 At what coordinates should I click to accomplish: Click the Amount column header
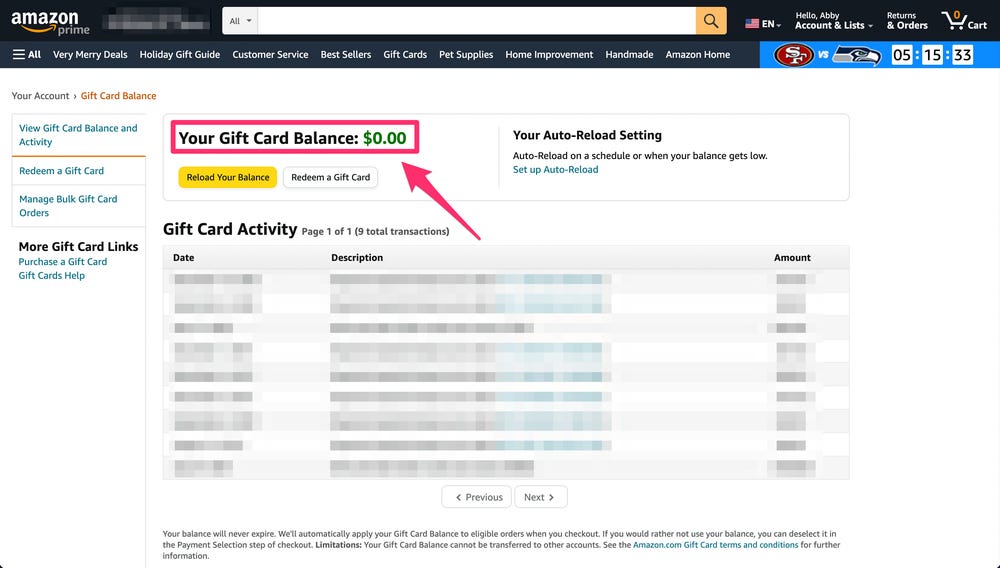(792, 258)
